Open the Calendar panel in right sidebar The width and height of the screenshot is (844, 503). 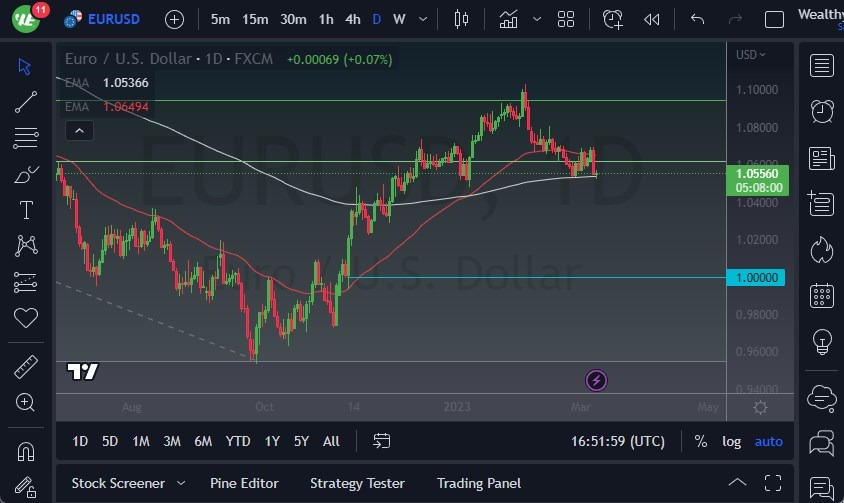tap(822, 295)
